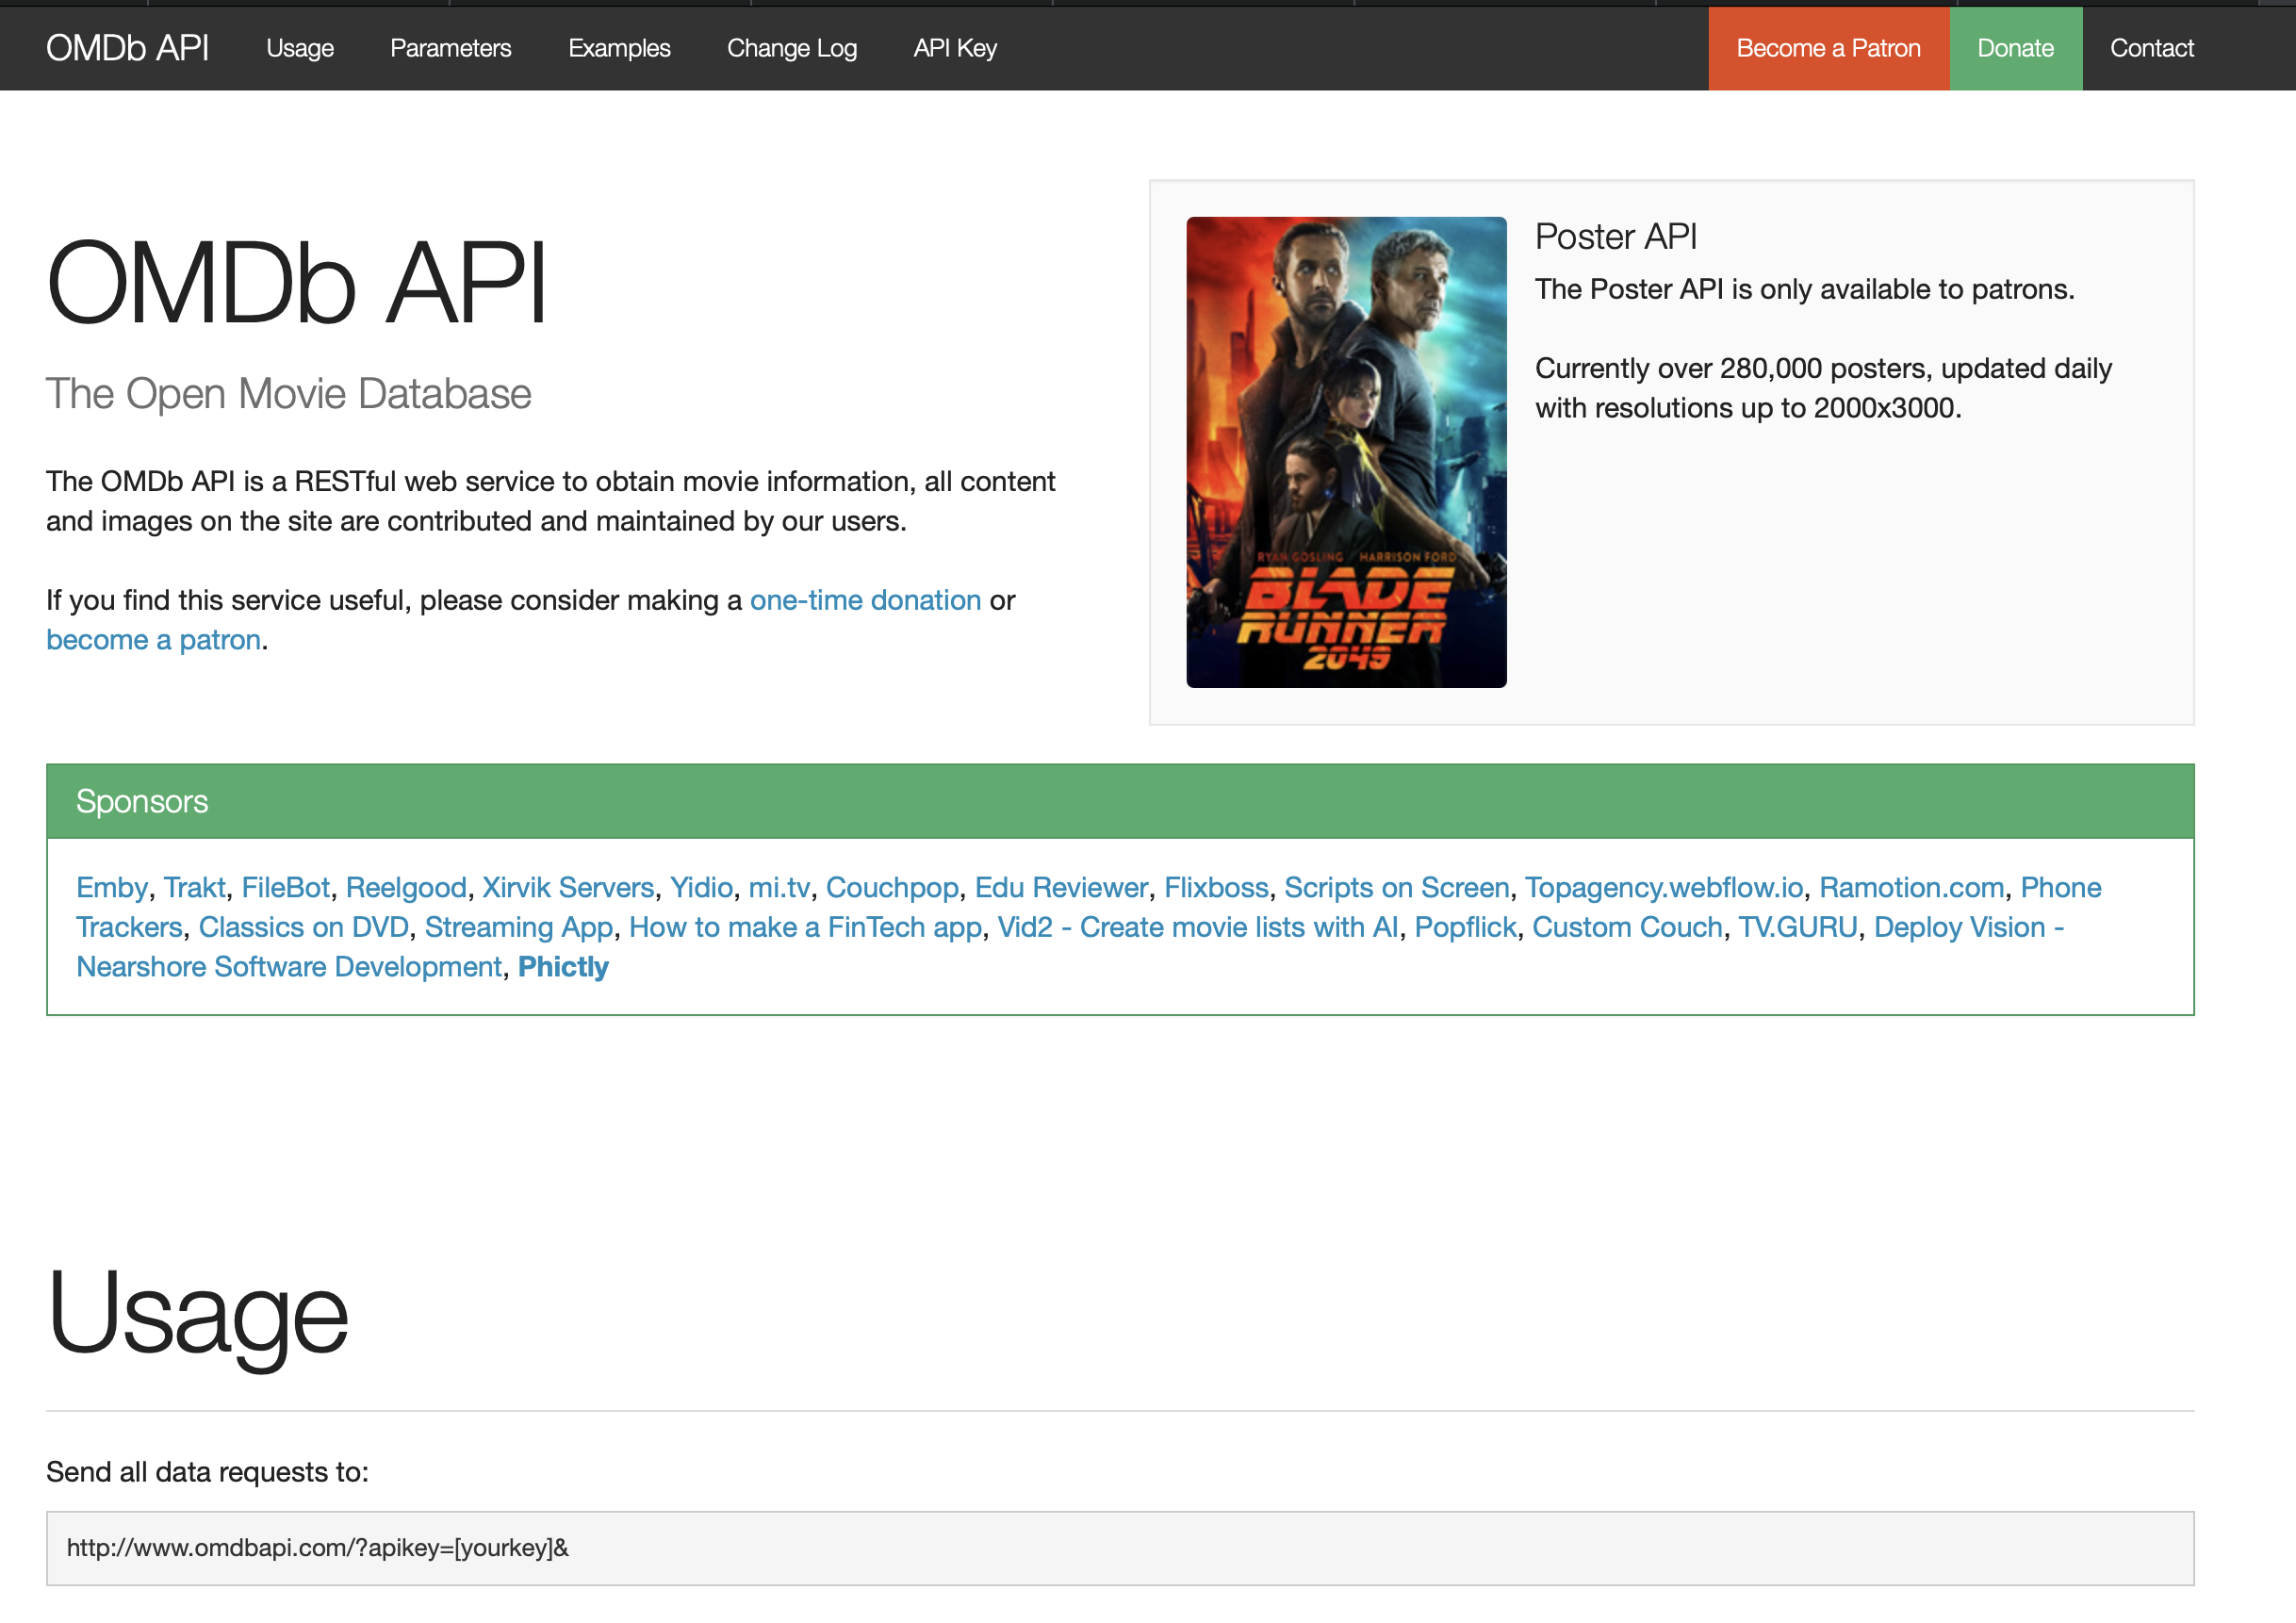Click the green Donate button
Viewport: 2296px width, 1623px height.
click(x=2014, y=48)
